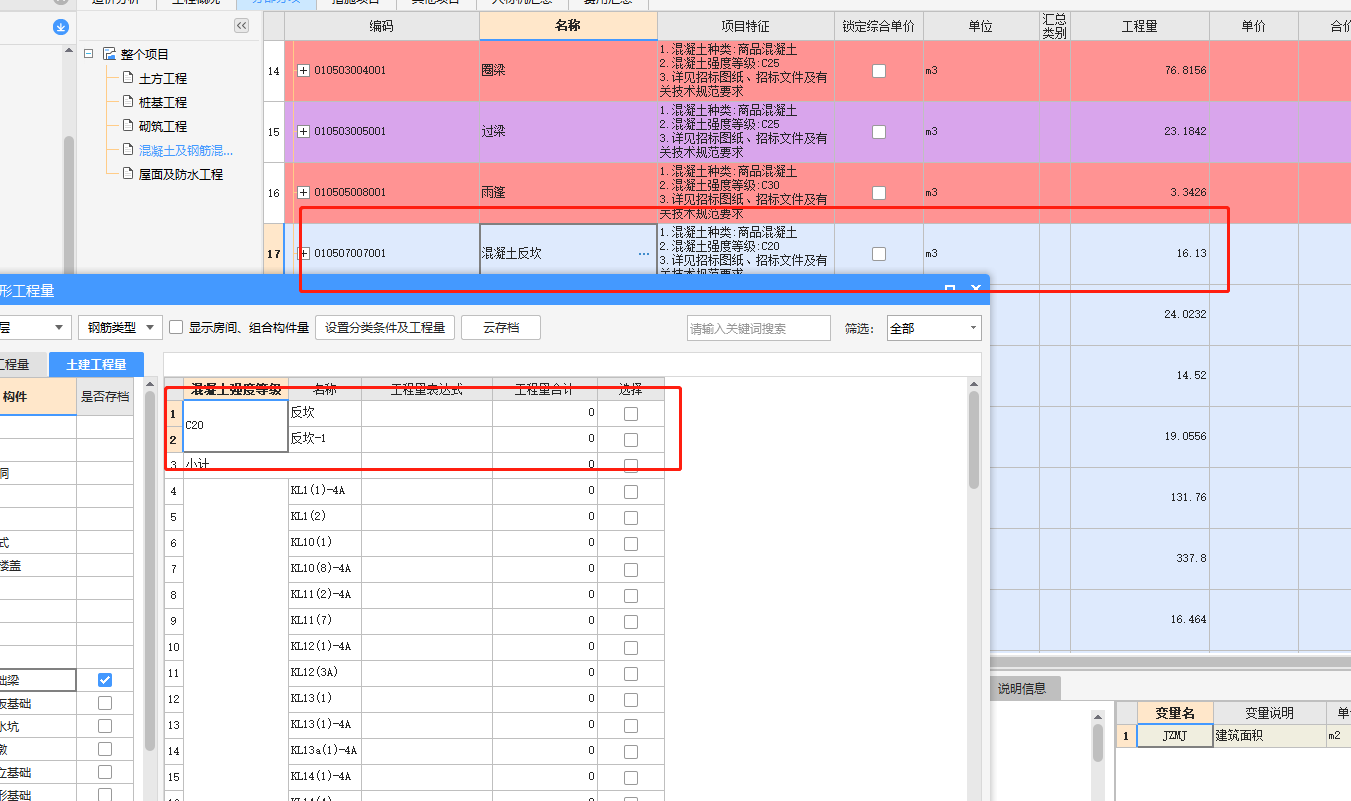The width and height of the screenshot is (1351, 801).
Task: Click the 云存档 button
Action: (501, 327)
